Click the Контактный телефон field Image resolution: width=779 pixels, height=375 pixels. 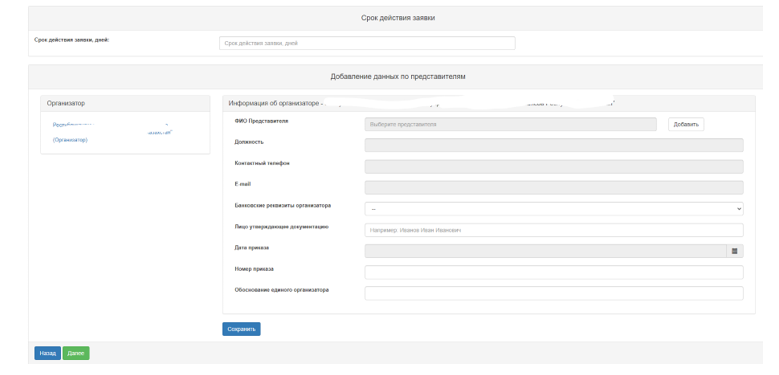tap(554, 166)
